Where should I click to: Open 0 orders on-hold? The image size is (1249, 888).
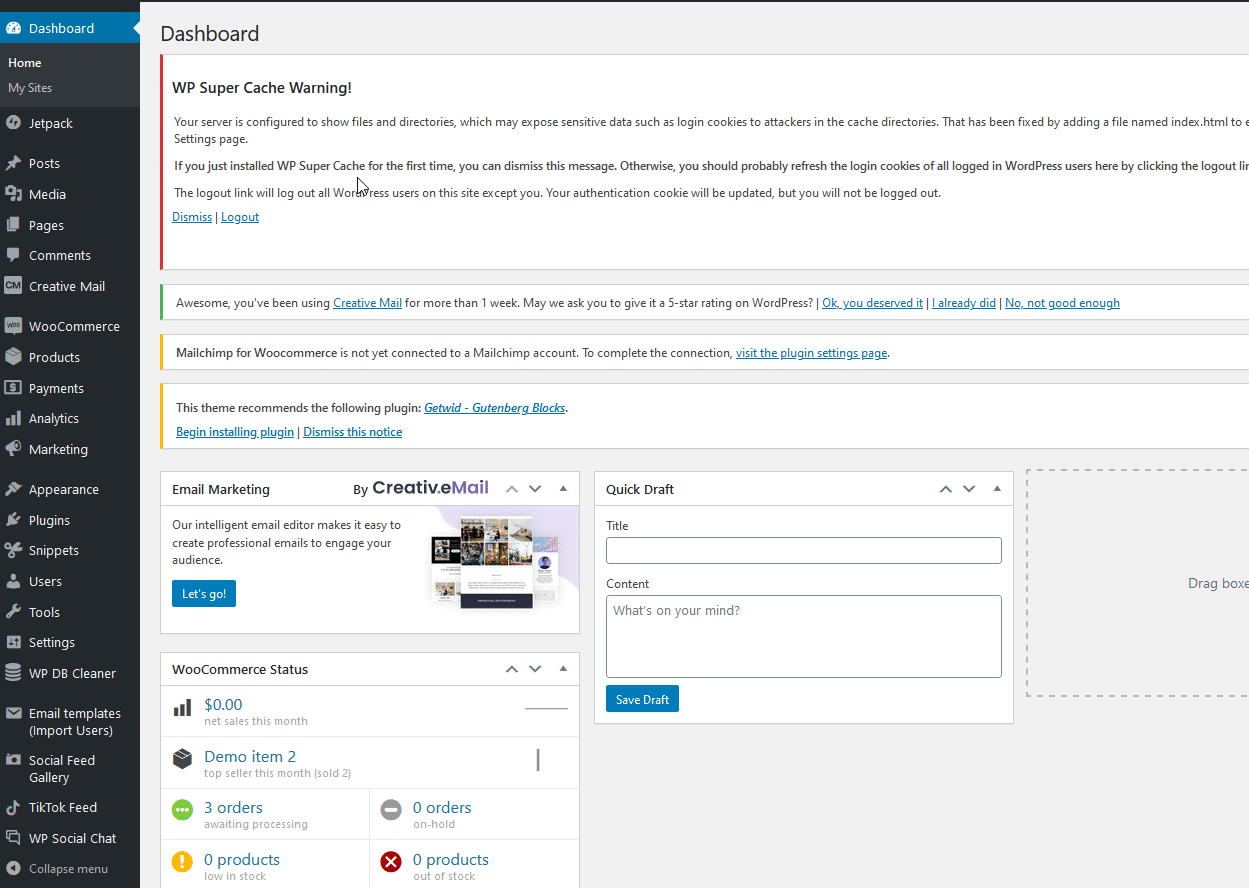[442, 807]
